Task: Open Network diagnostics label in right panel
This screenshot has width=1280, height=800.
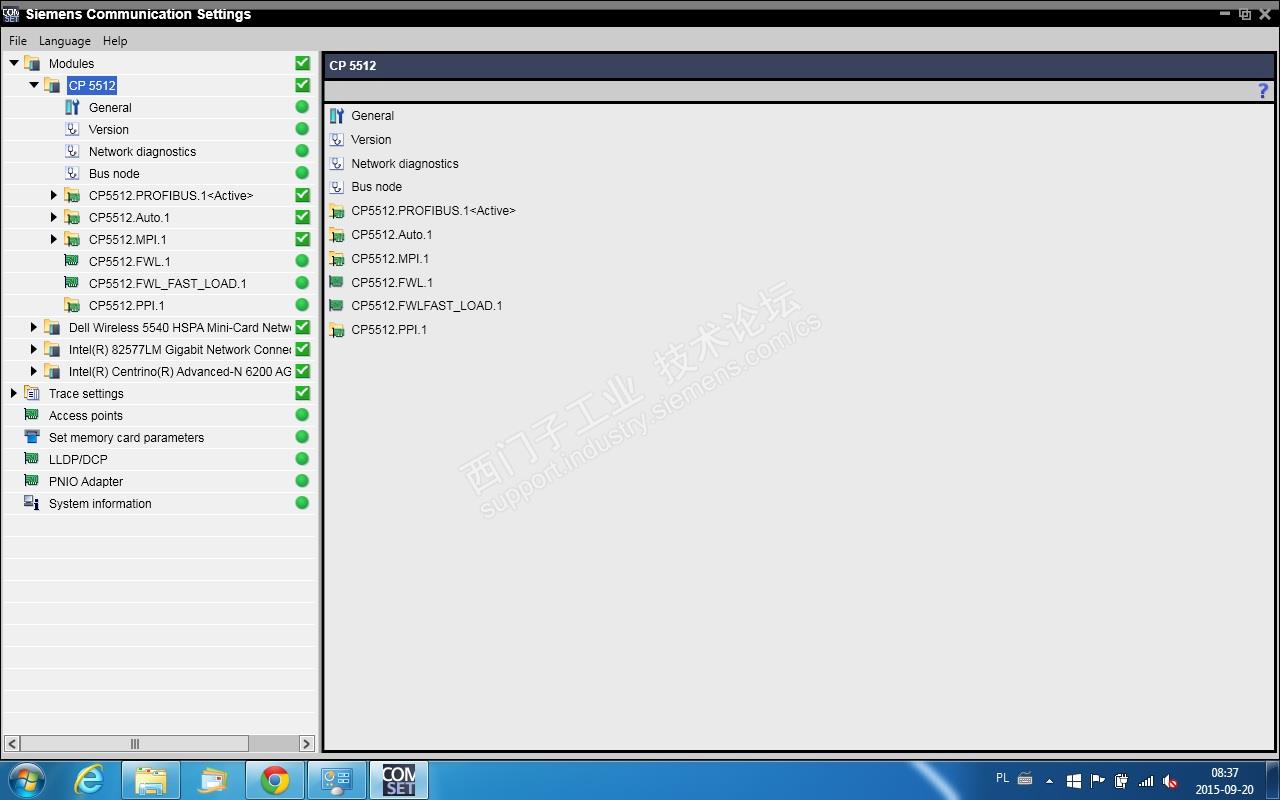Action: click(x=405, y=164)
